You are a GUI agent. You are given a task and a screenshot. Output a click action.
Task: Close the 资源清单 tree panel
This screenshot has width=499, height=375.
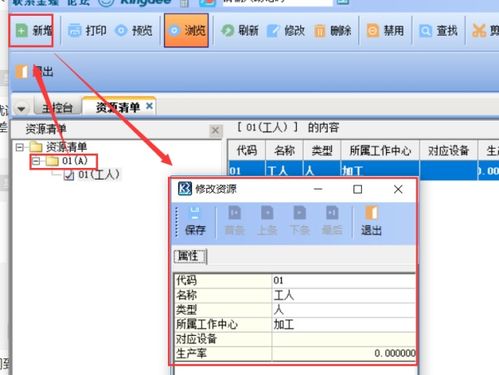[x=215, y=130]
